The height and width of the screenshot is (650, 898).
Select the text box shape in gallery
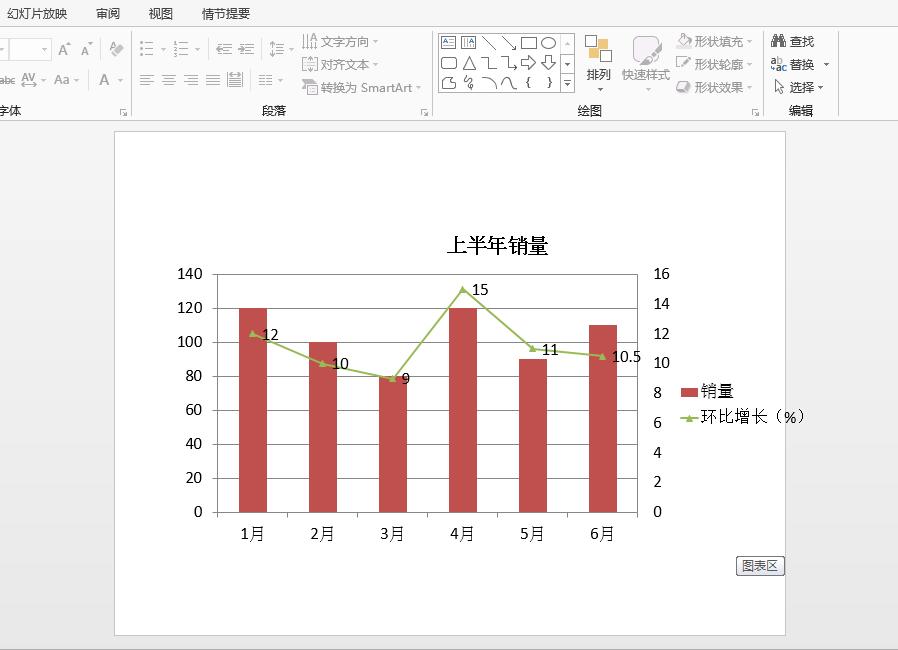tap(448, 43)
